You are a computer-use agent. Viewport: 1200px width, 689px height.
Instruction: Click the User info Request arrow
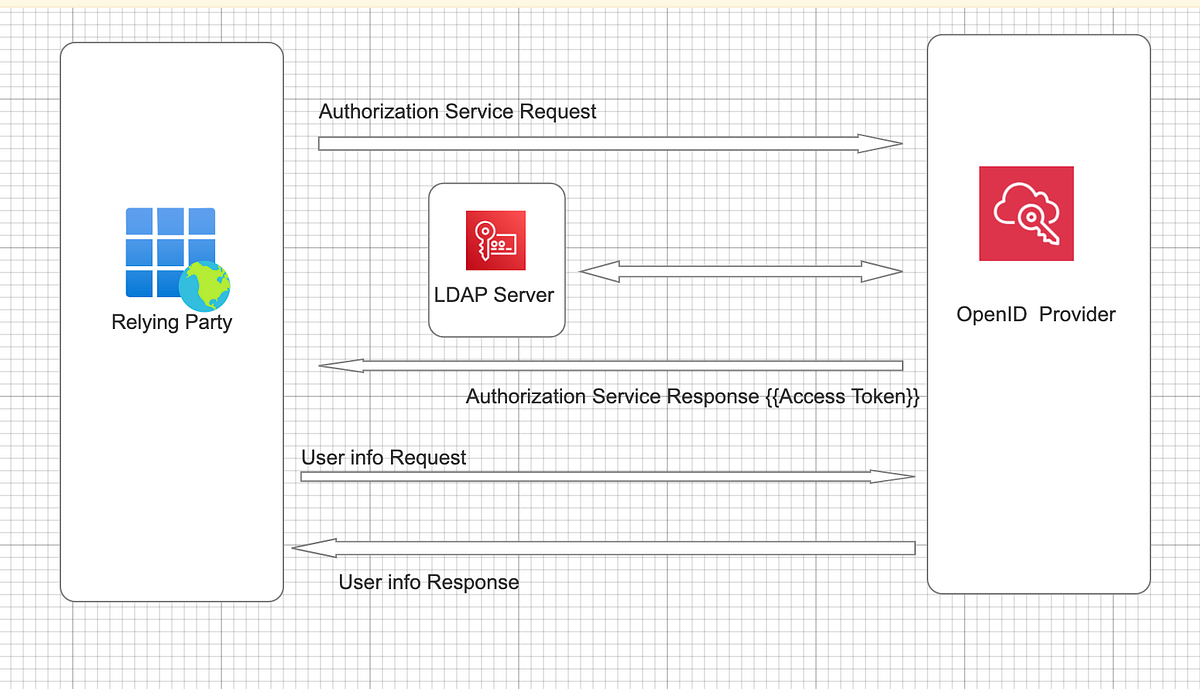[600, 475]
